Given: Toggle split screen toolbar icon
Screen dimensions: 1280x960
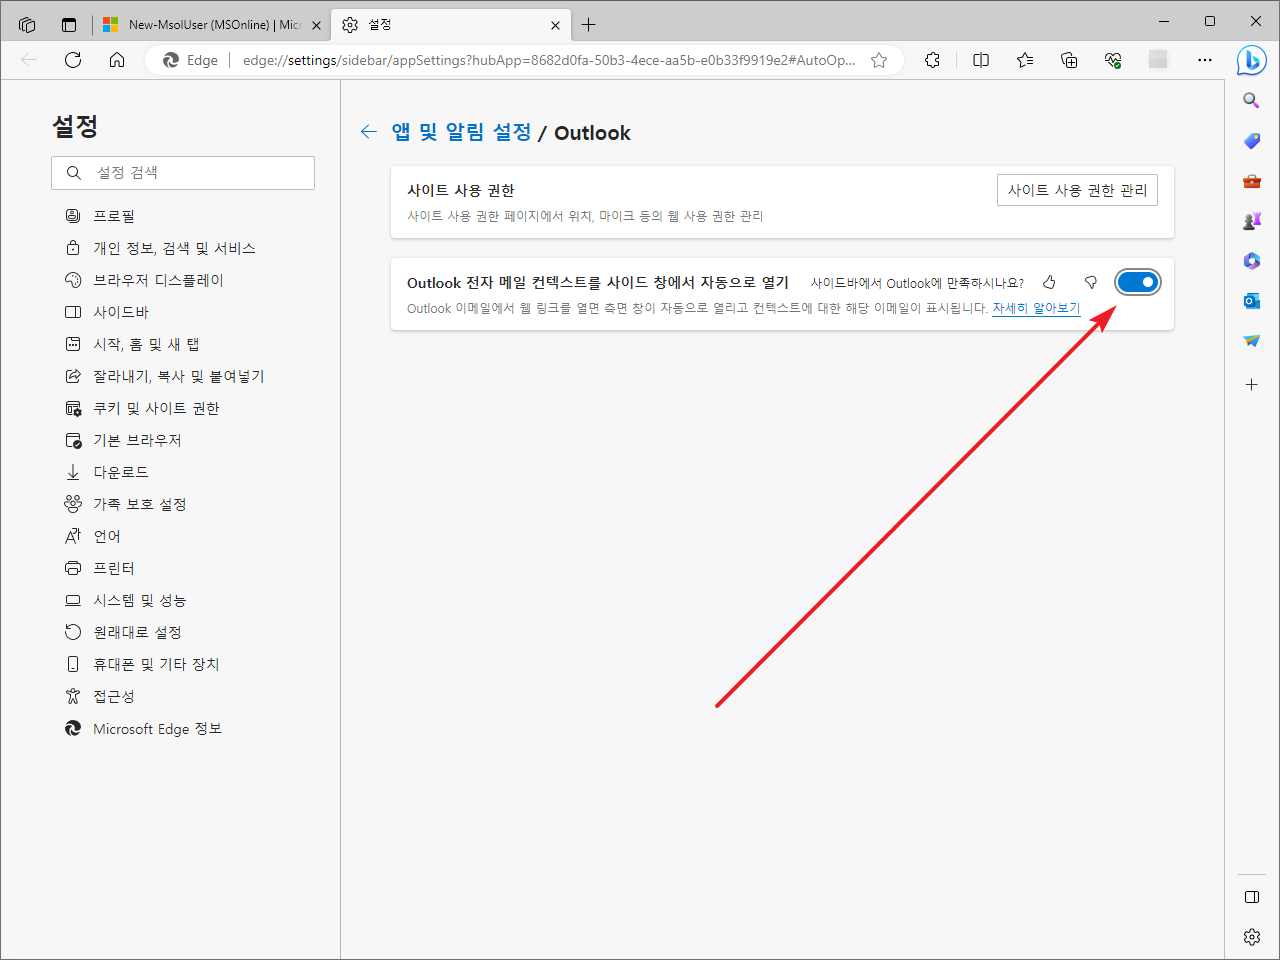Looking at the screenshot, I should 981,60.
